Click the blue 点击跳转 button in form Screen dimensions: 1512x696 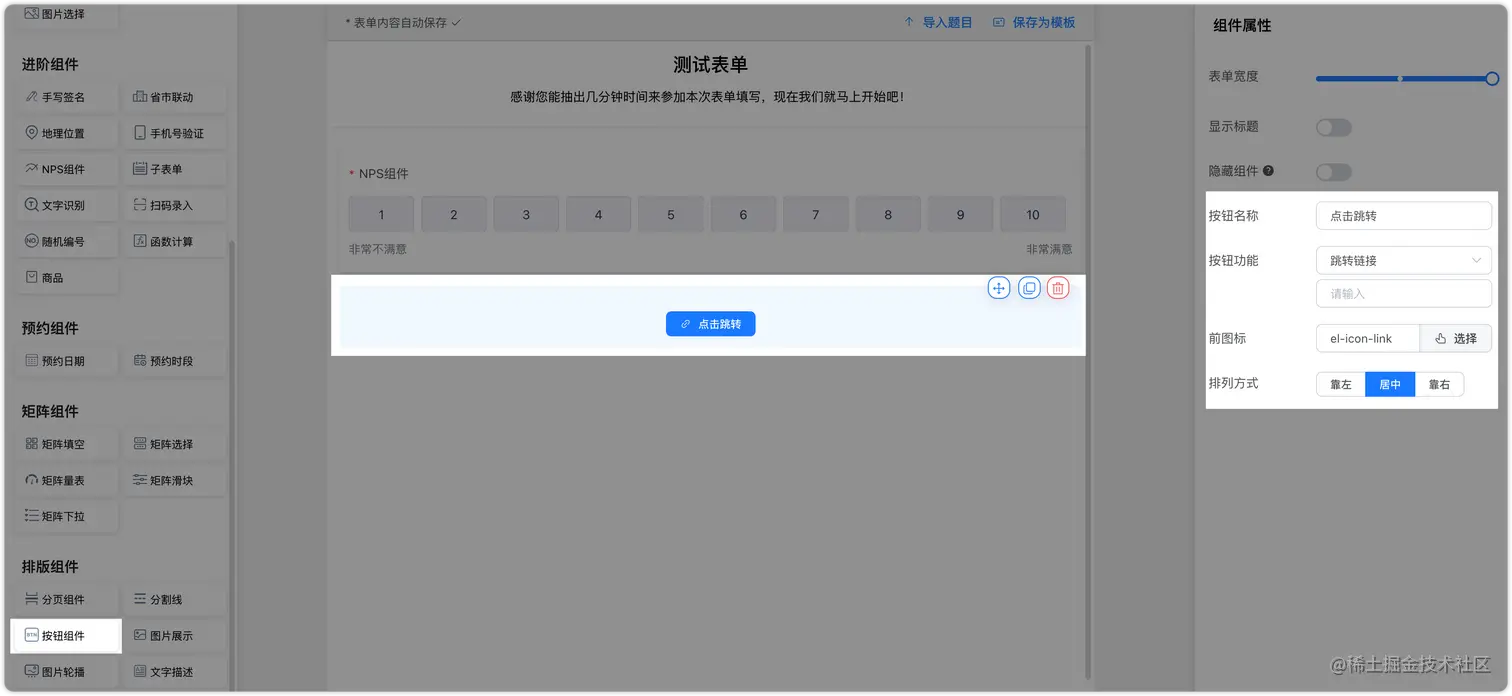[x=711, y=324]
